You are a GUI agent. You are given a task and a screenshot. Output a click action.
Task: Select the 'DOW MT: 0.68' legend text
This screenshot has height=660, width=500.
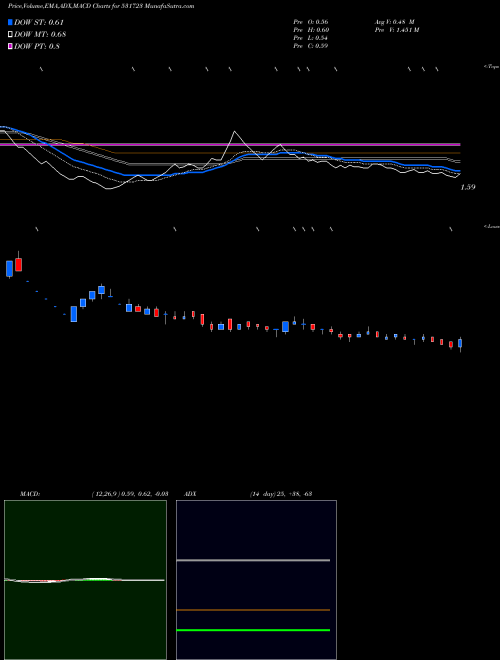(40, 34)
